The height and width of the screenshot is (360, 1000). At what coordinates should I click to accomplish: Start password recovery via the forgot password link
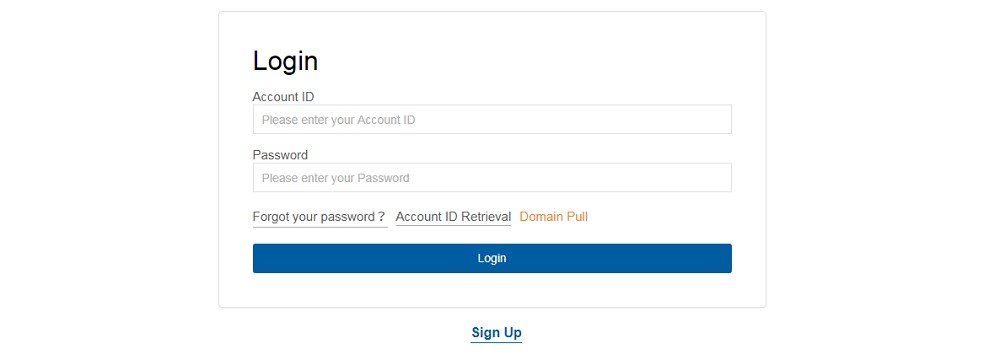click(x=320, y=217)
